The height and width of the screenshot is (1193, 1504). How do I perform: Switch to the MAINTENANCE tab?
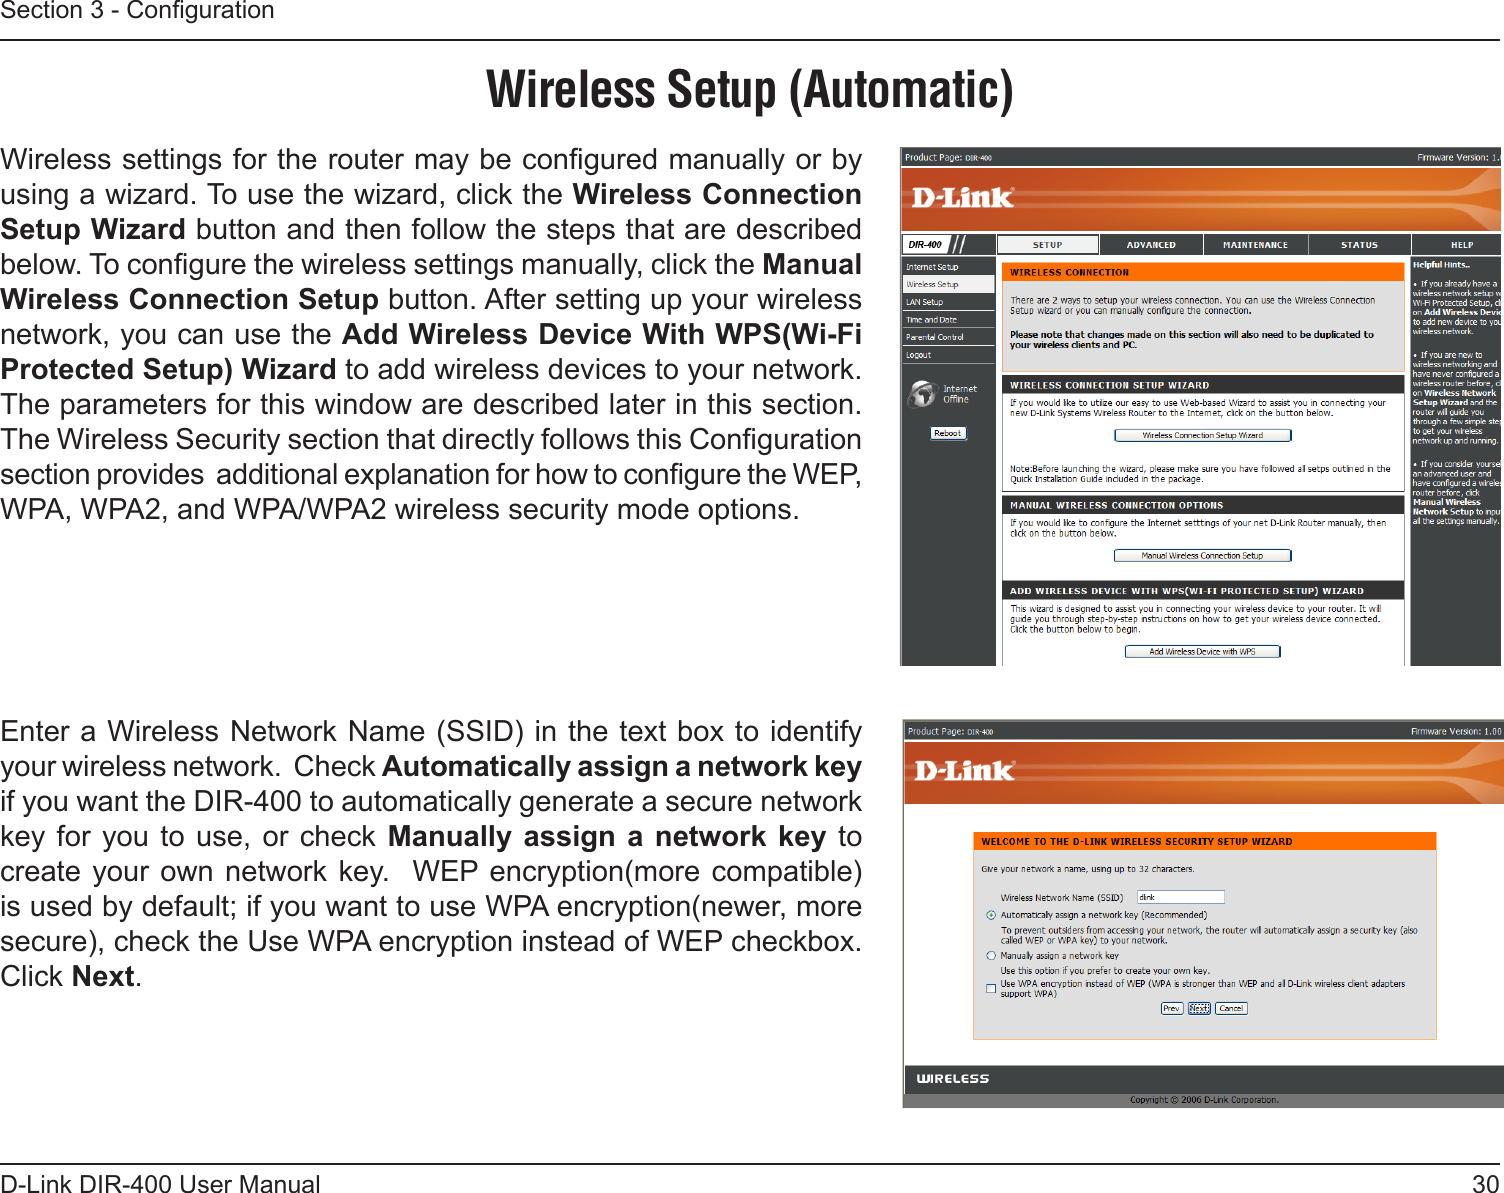pyautogui.click(x=1255, y=245)
